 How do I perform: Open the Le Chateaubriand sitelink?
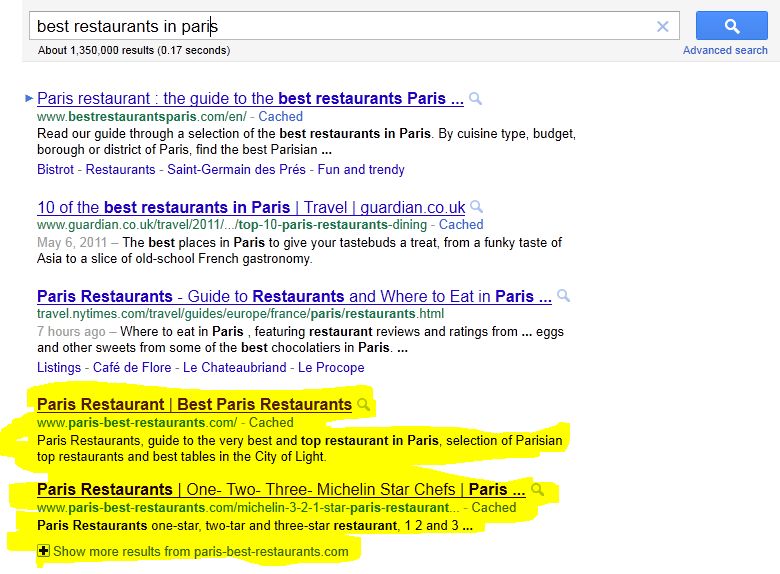click(x=235, y=368)
